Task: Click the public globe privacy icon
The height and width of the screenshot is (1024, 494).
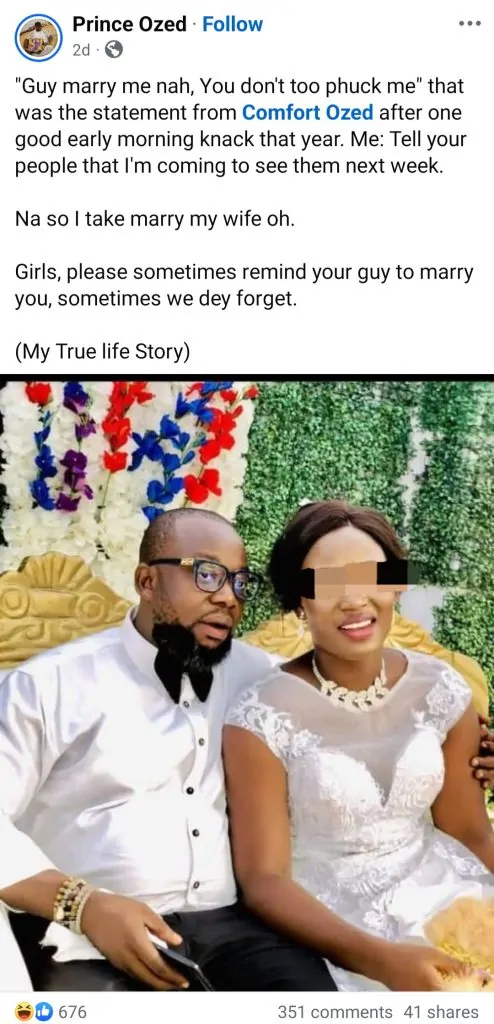Action: point(114,50)
